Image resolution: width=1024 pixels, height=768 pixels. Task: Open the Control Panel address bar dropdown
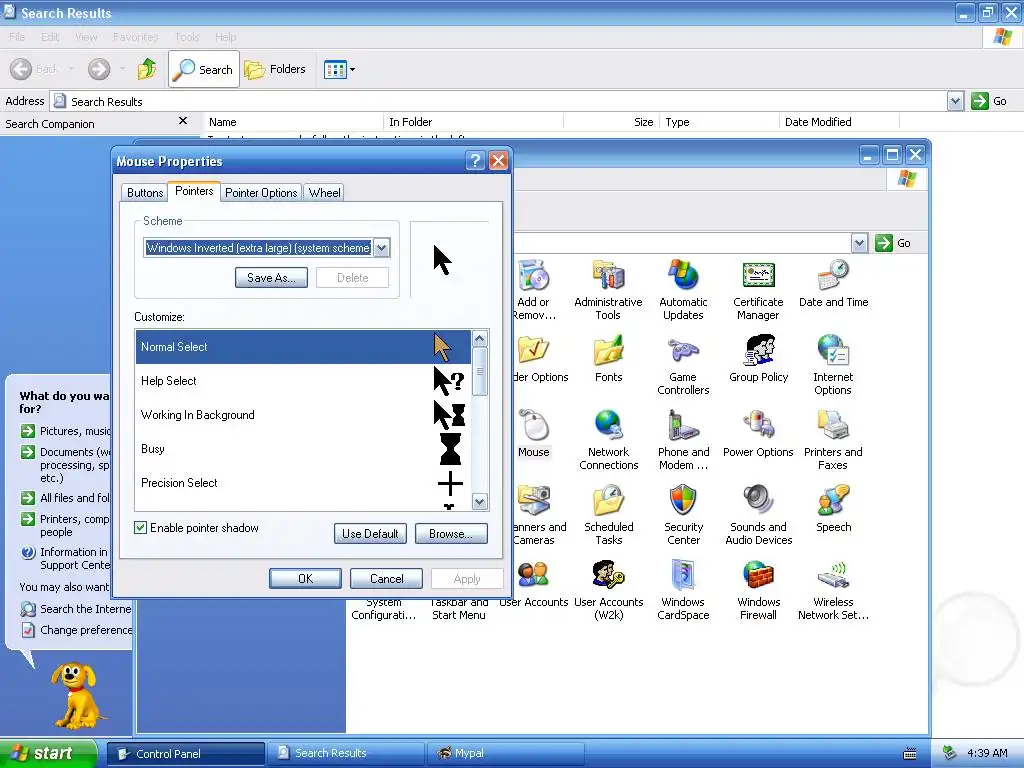pos(859,243)
